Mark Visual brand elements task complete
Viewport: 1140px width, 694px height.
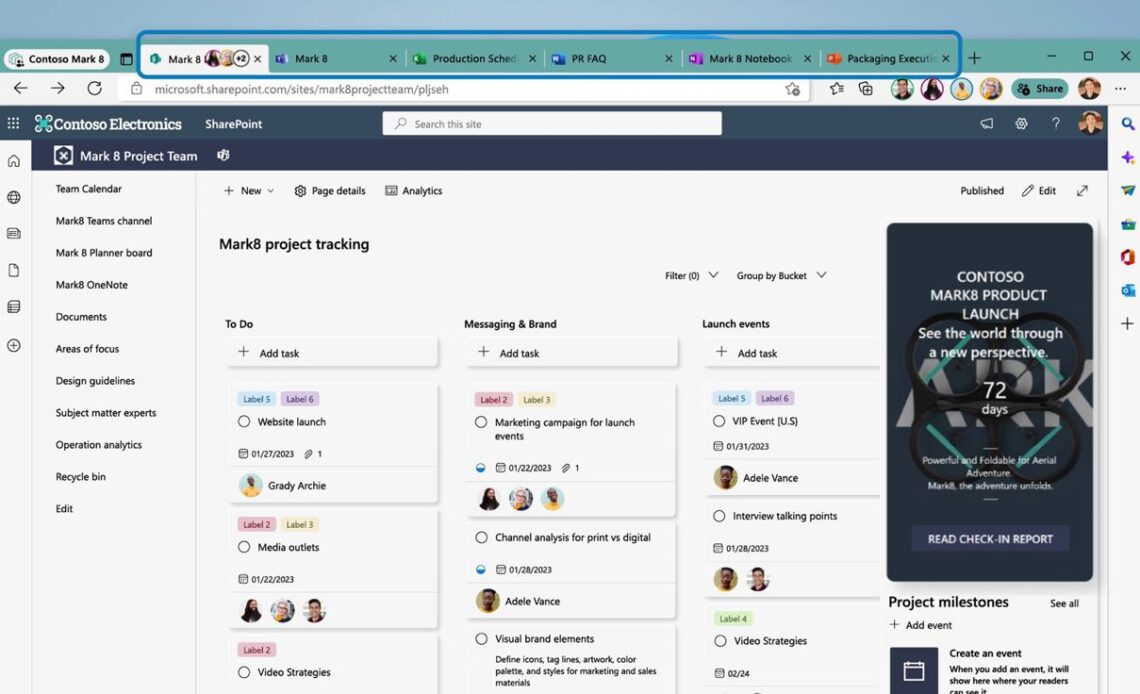(x=481, y=639)
